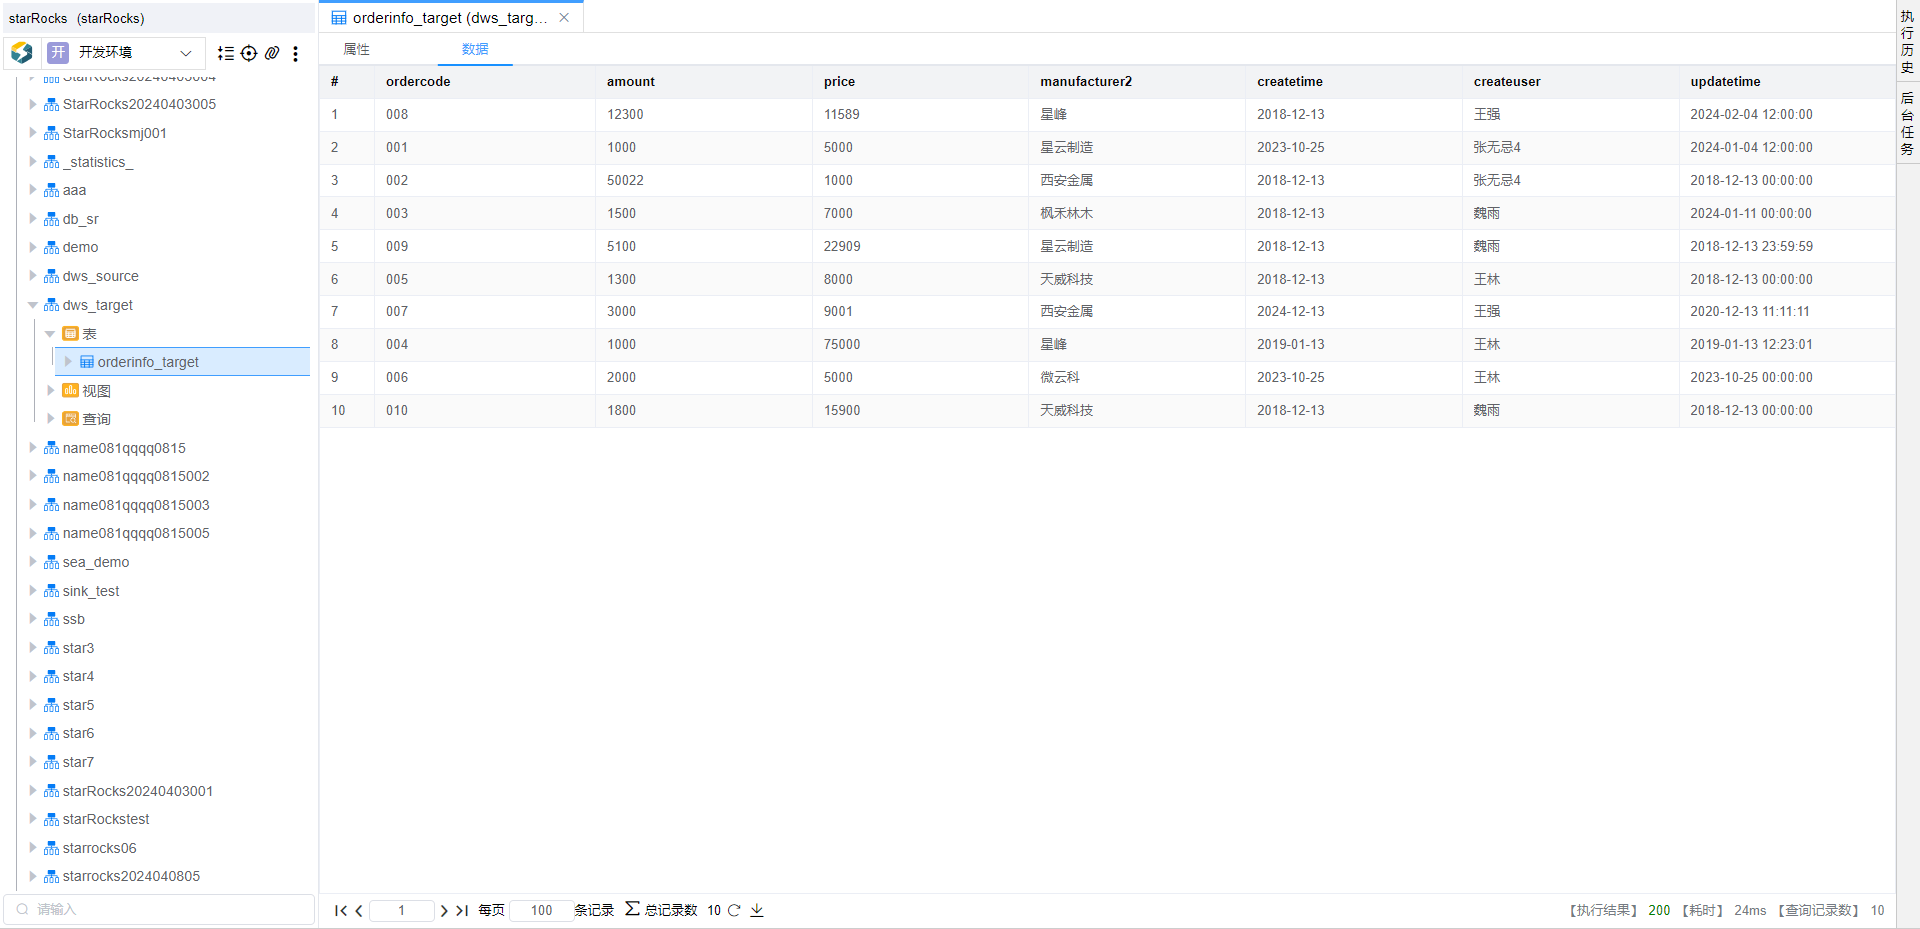Jump to the first page of records
The height and width of the screenshot is (929, 1920).
coord(340,910)
